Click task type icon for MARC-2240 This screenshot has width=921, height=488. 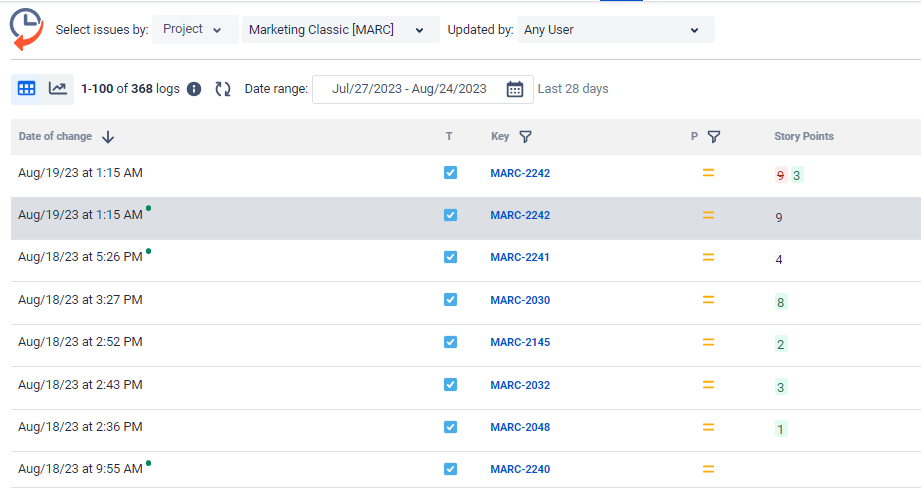pos(451,469)
